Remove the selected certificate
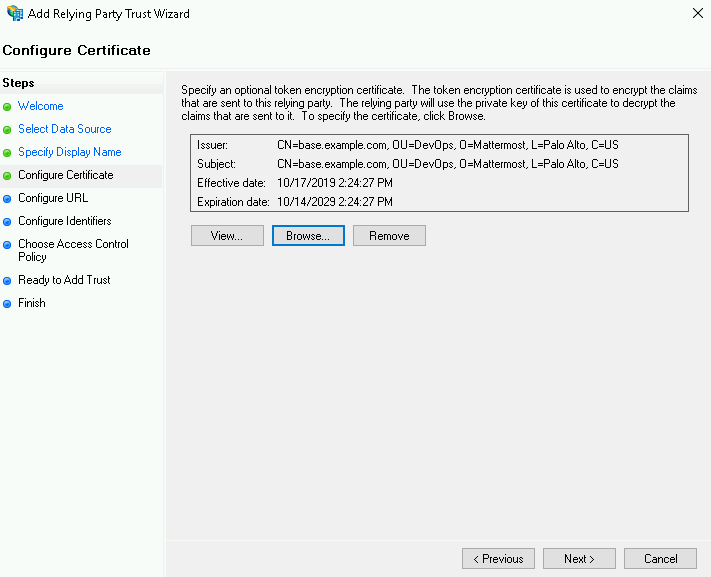 pyautogui.click(x=389, y=236)
